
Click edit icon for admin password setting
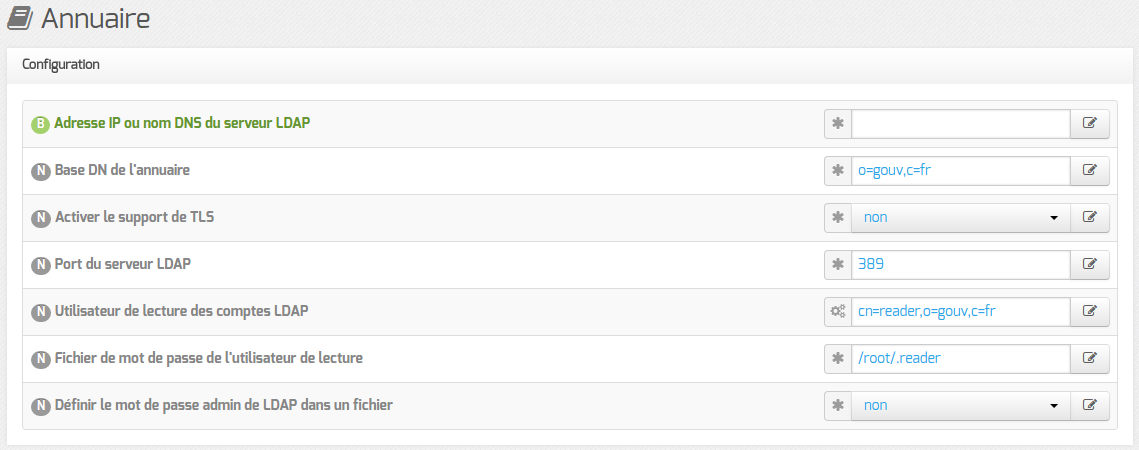1090,406
